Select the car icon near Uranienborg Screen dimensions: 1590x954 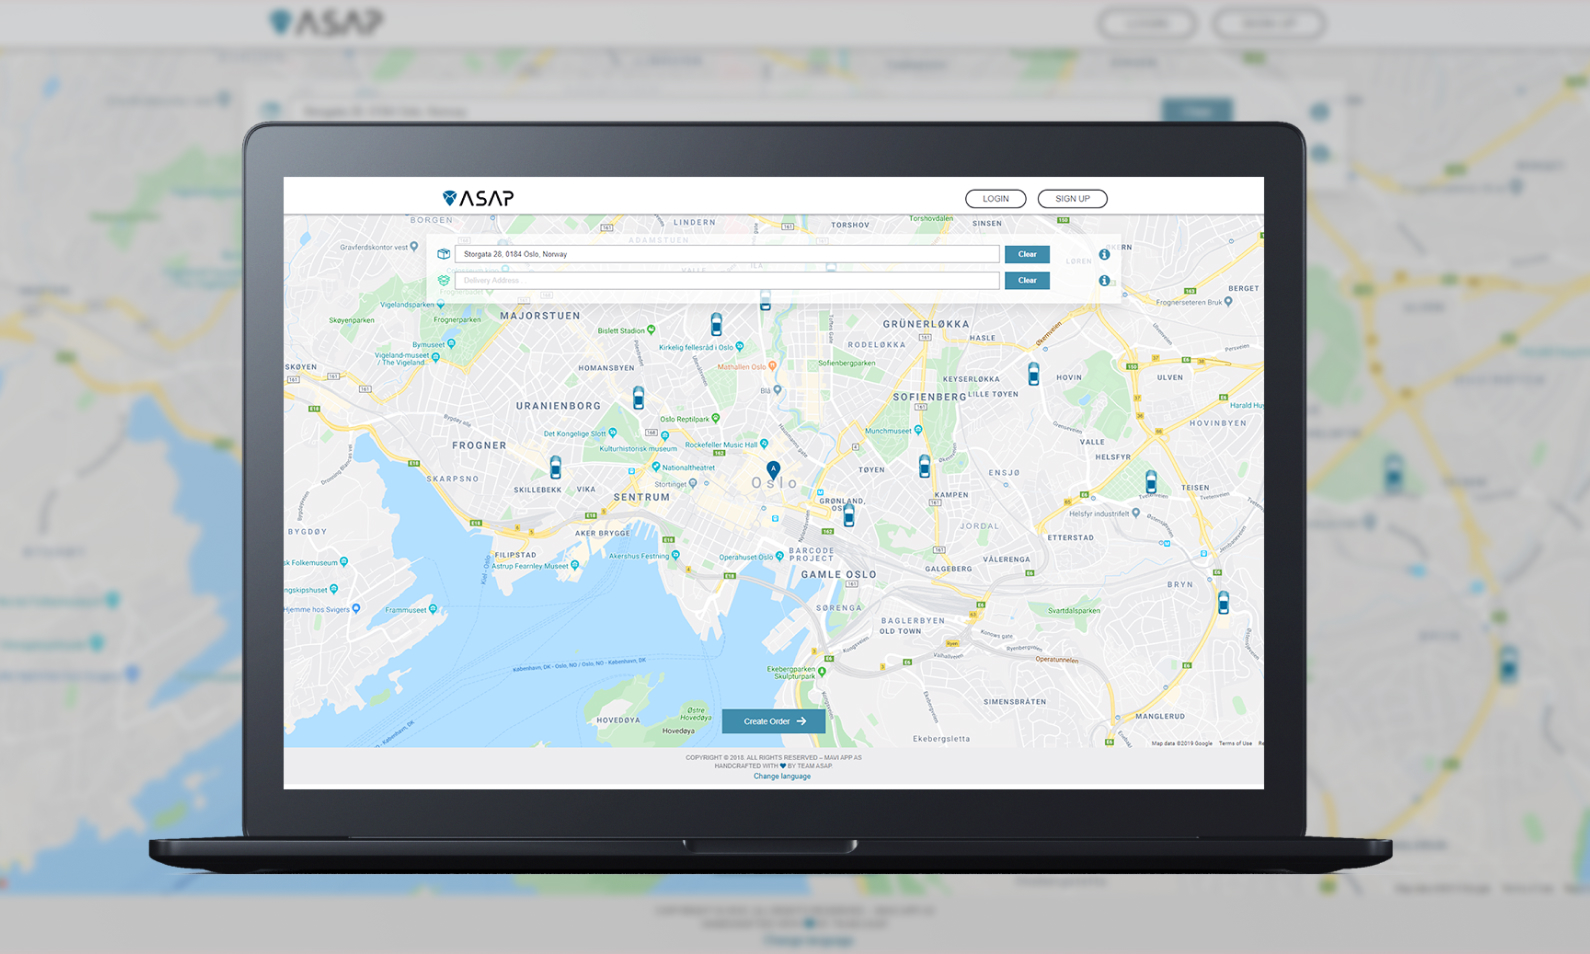point(638,398)
